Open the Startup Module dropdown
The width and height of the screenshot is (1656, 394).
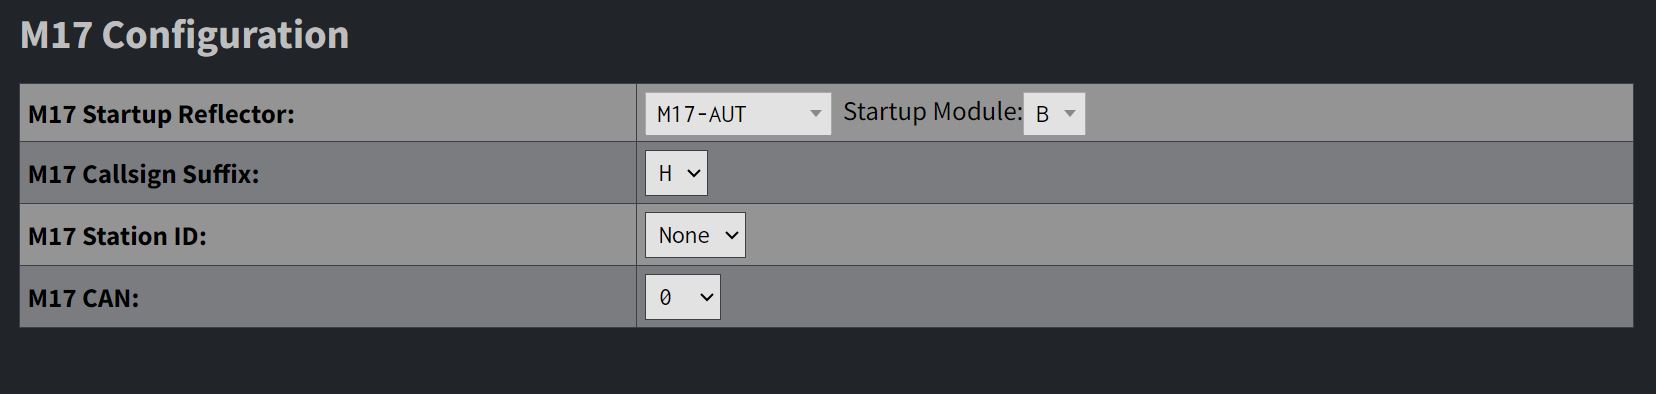(1054, 114)
